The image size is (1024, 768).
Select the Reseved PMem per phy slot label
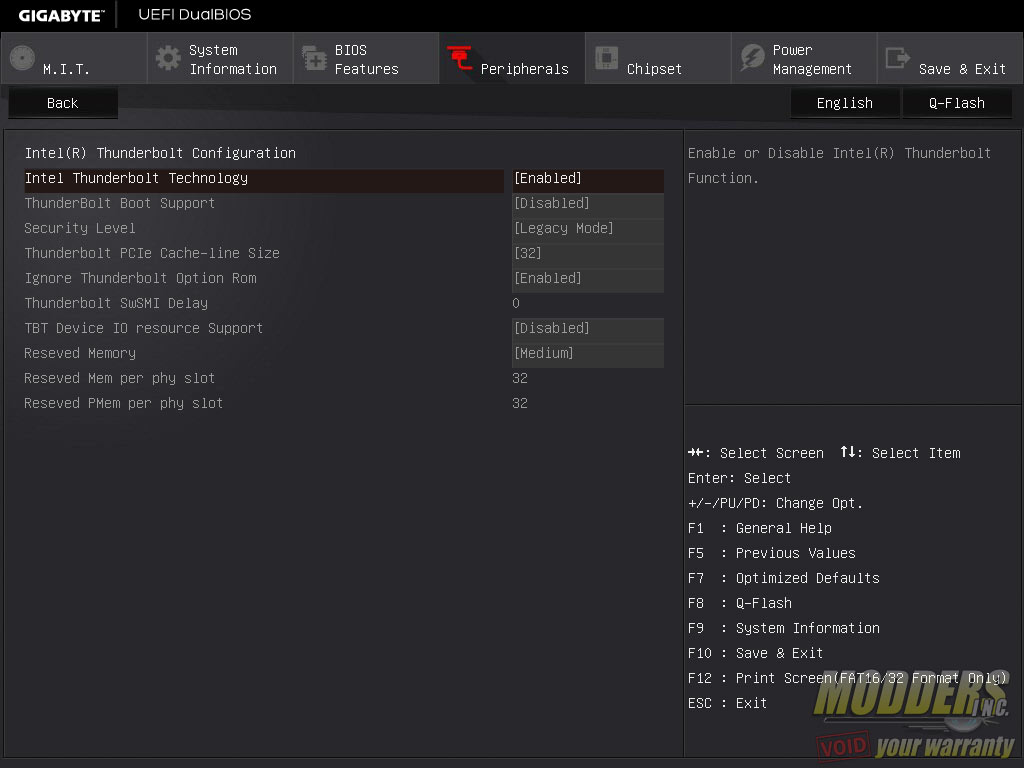123,403
